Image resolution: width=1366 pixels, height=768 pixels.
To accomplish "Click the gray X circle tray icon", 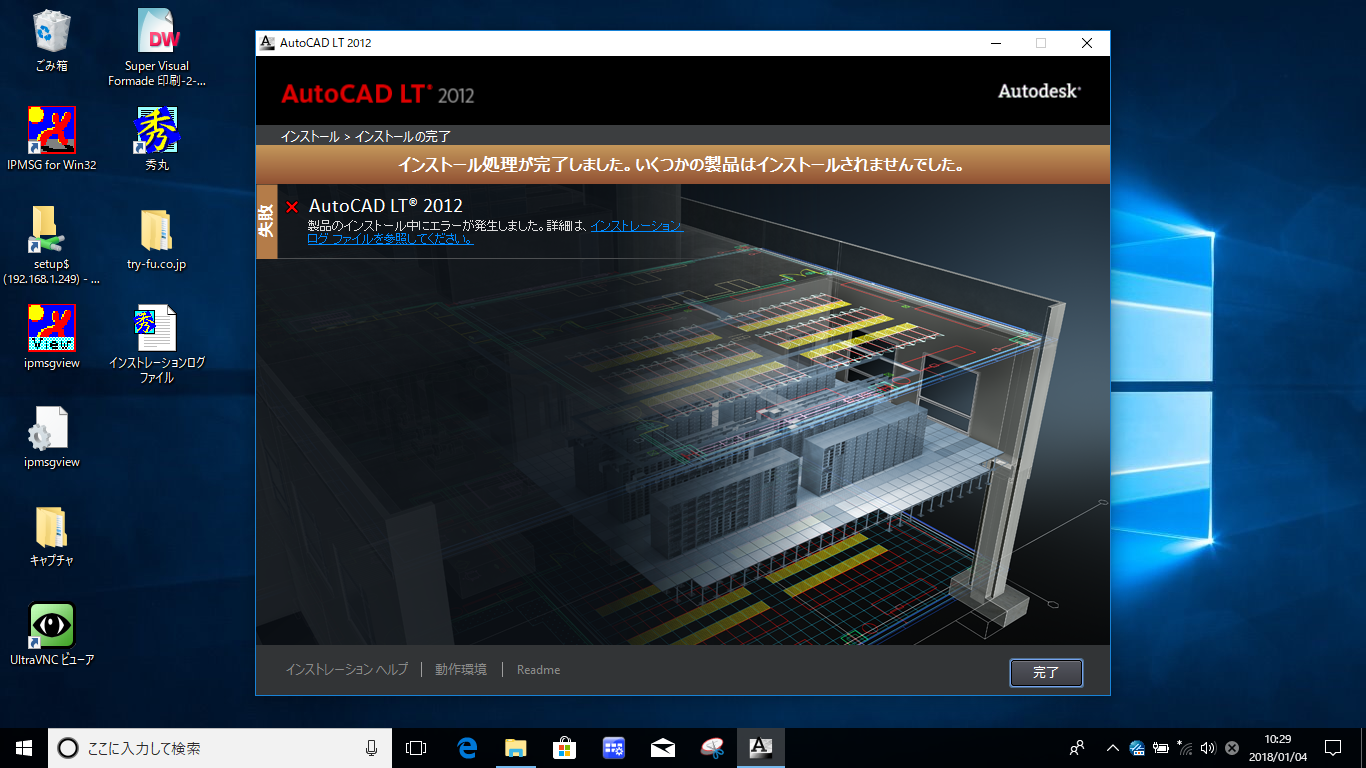I will click(1232, 747).
